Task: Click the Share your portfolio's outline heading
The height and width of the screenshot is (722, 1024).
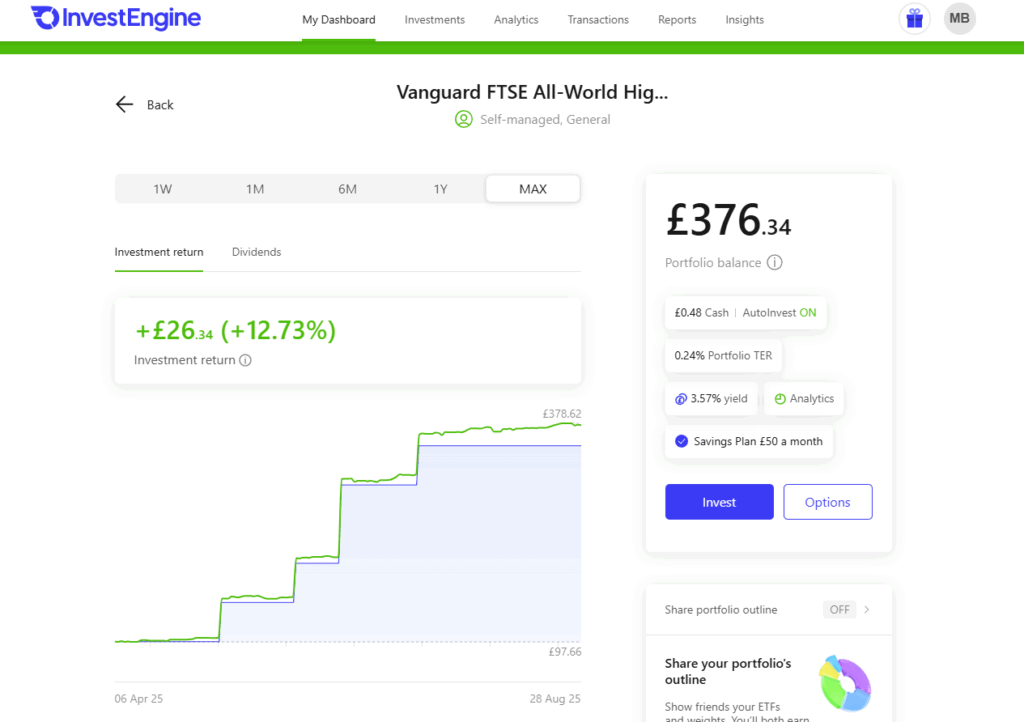Action: 728,671
